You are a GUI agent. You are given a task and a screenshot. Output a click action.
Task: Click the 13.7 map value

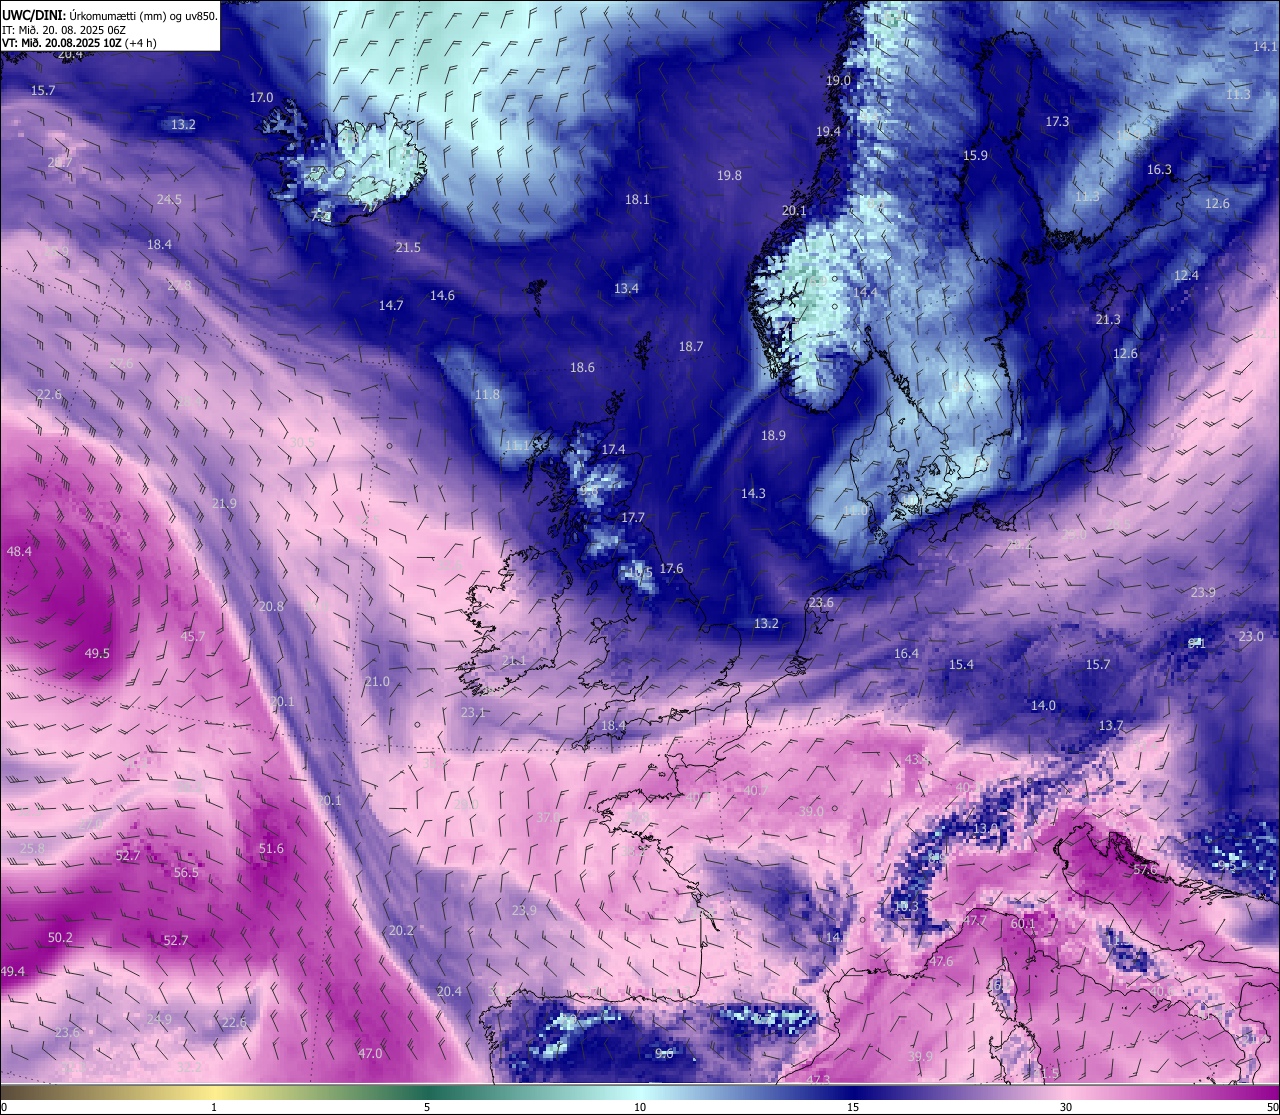point(1111,726)
